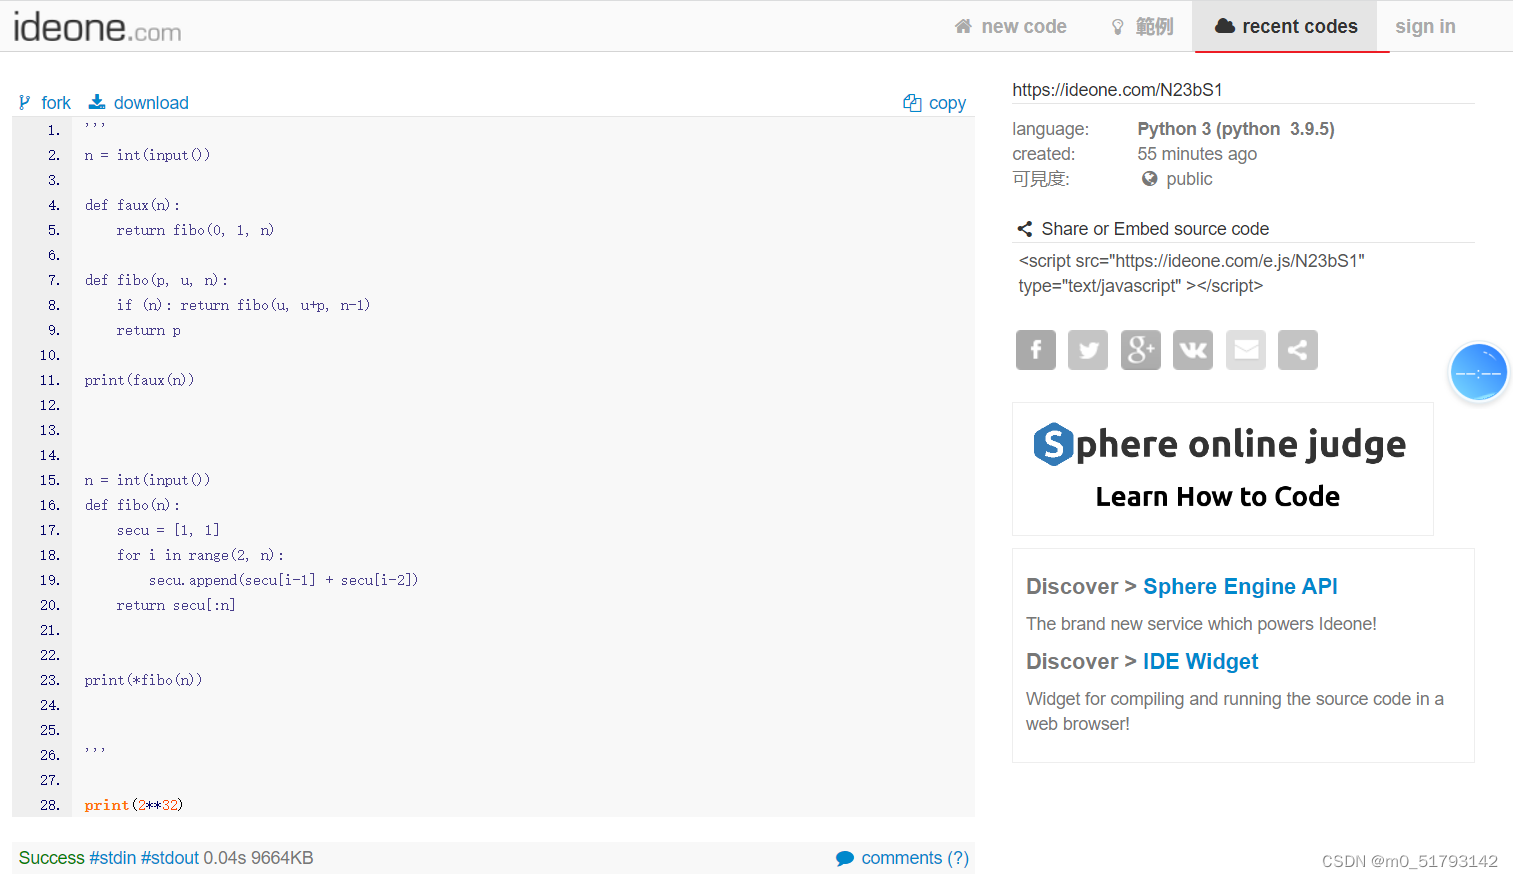Click code line 'print(2**32)'
This screenshot has height=879, width=1513.
[x=133, y=805]
